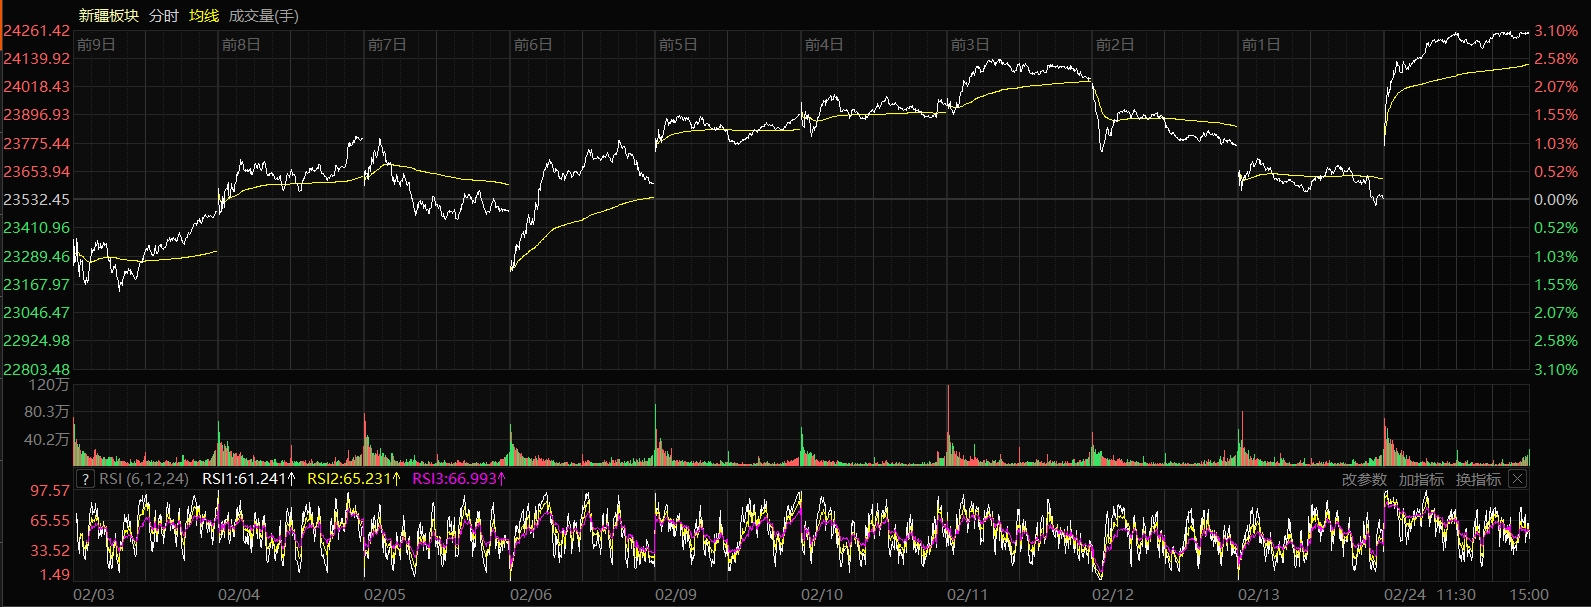
Task: Click the 前1日 day marker
Action: click(x=1260, y=45)
